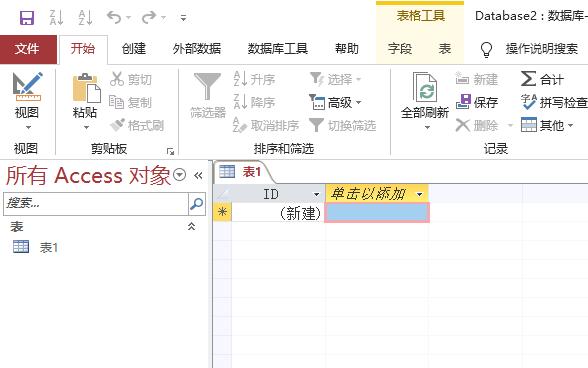Image resolution: width=588 pixels, height=368 pixels.
Task: Open the 高级 filter options dropdown
Action: click(x=336, y=102)
